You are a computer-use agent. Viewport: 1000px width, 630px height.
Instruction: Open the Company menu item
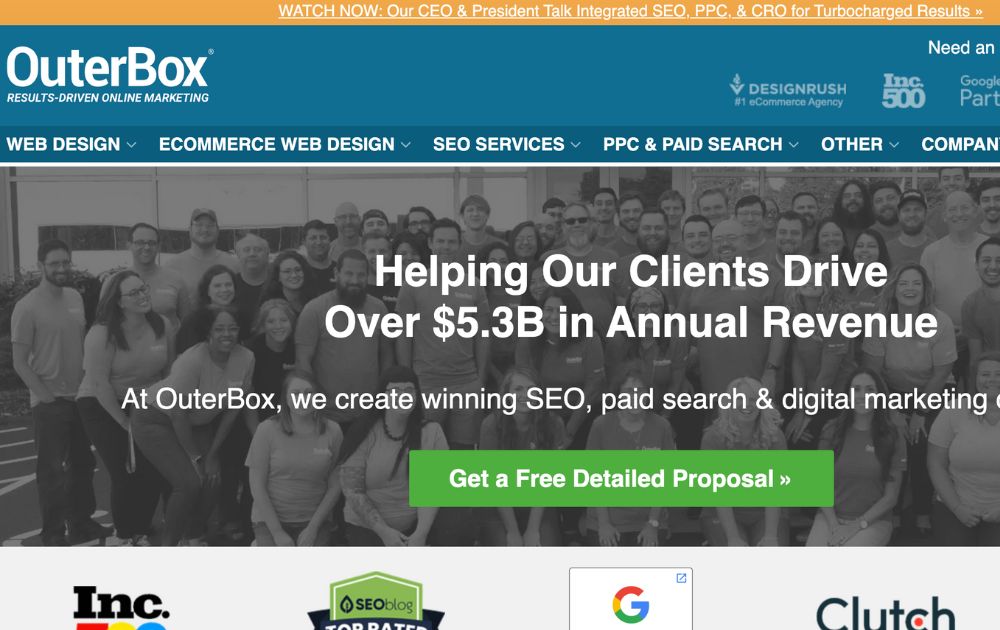coord(960,144)
